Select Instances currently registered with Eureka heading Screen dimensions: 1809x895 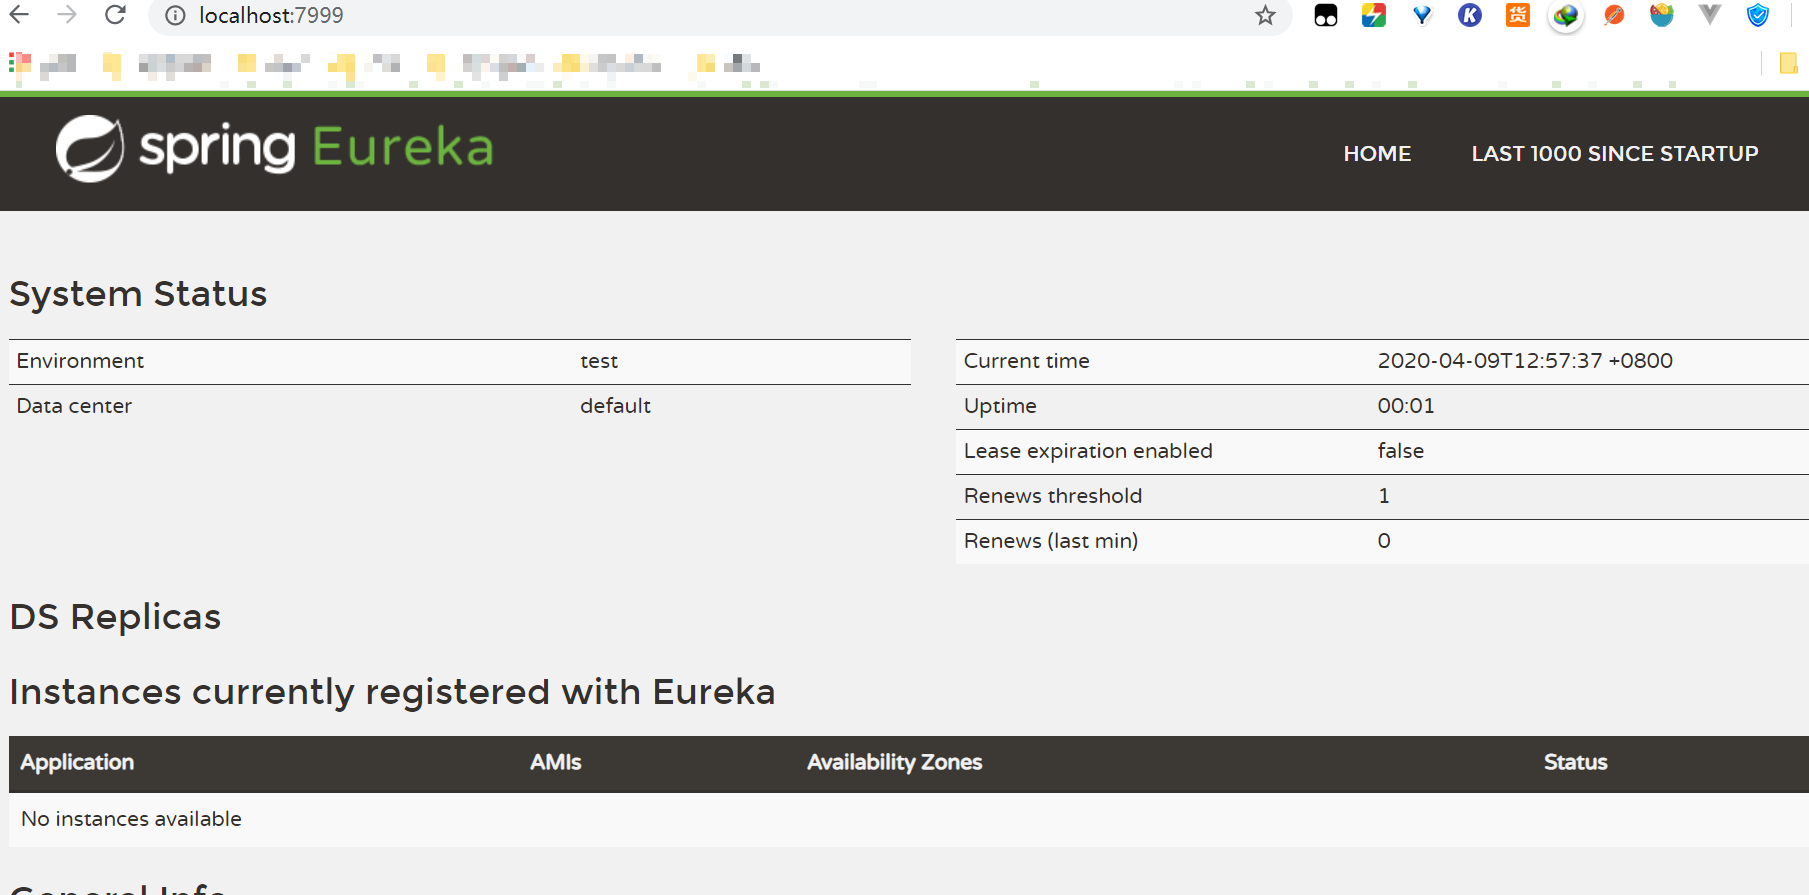tap(392, 692)
